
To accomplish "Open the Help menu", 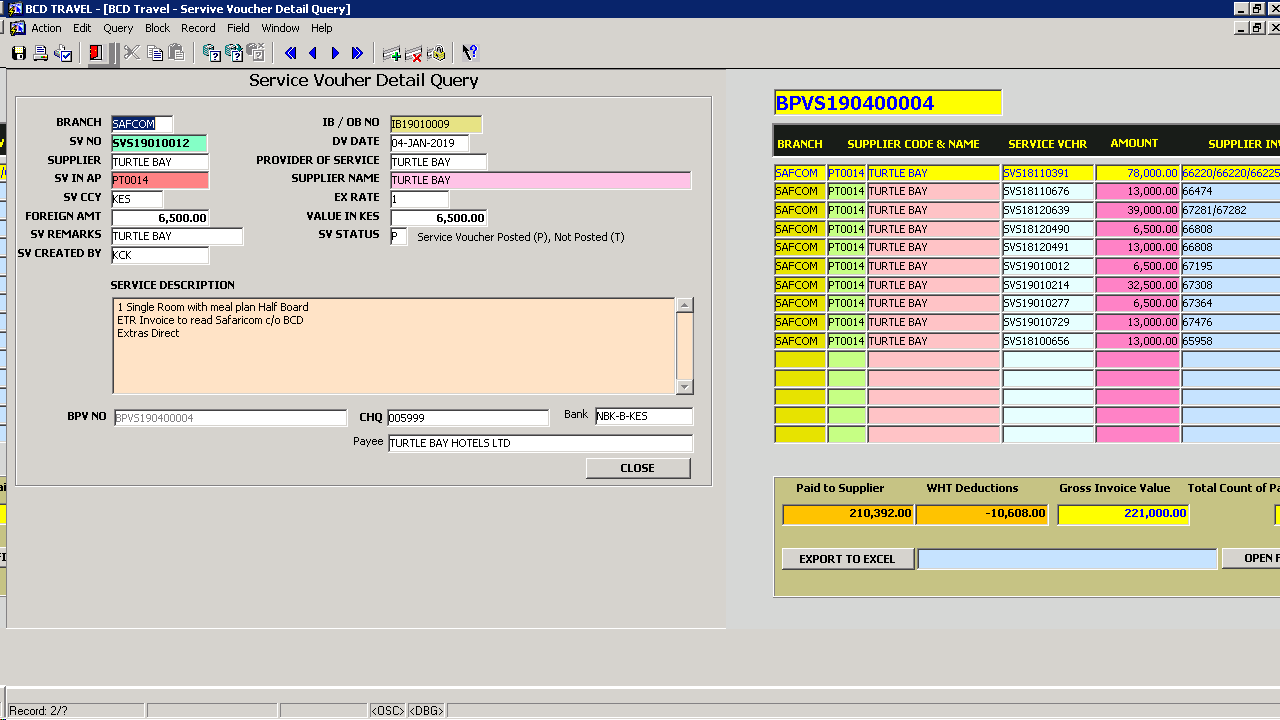I will pyautogui.click(x=321, y=28).
